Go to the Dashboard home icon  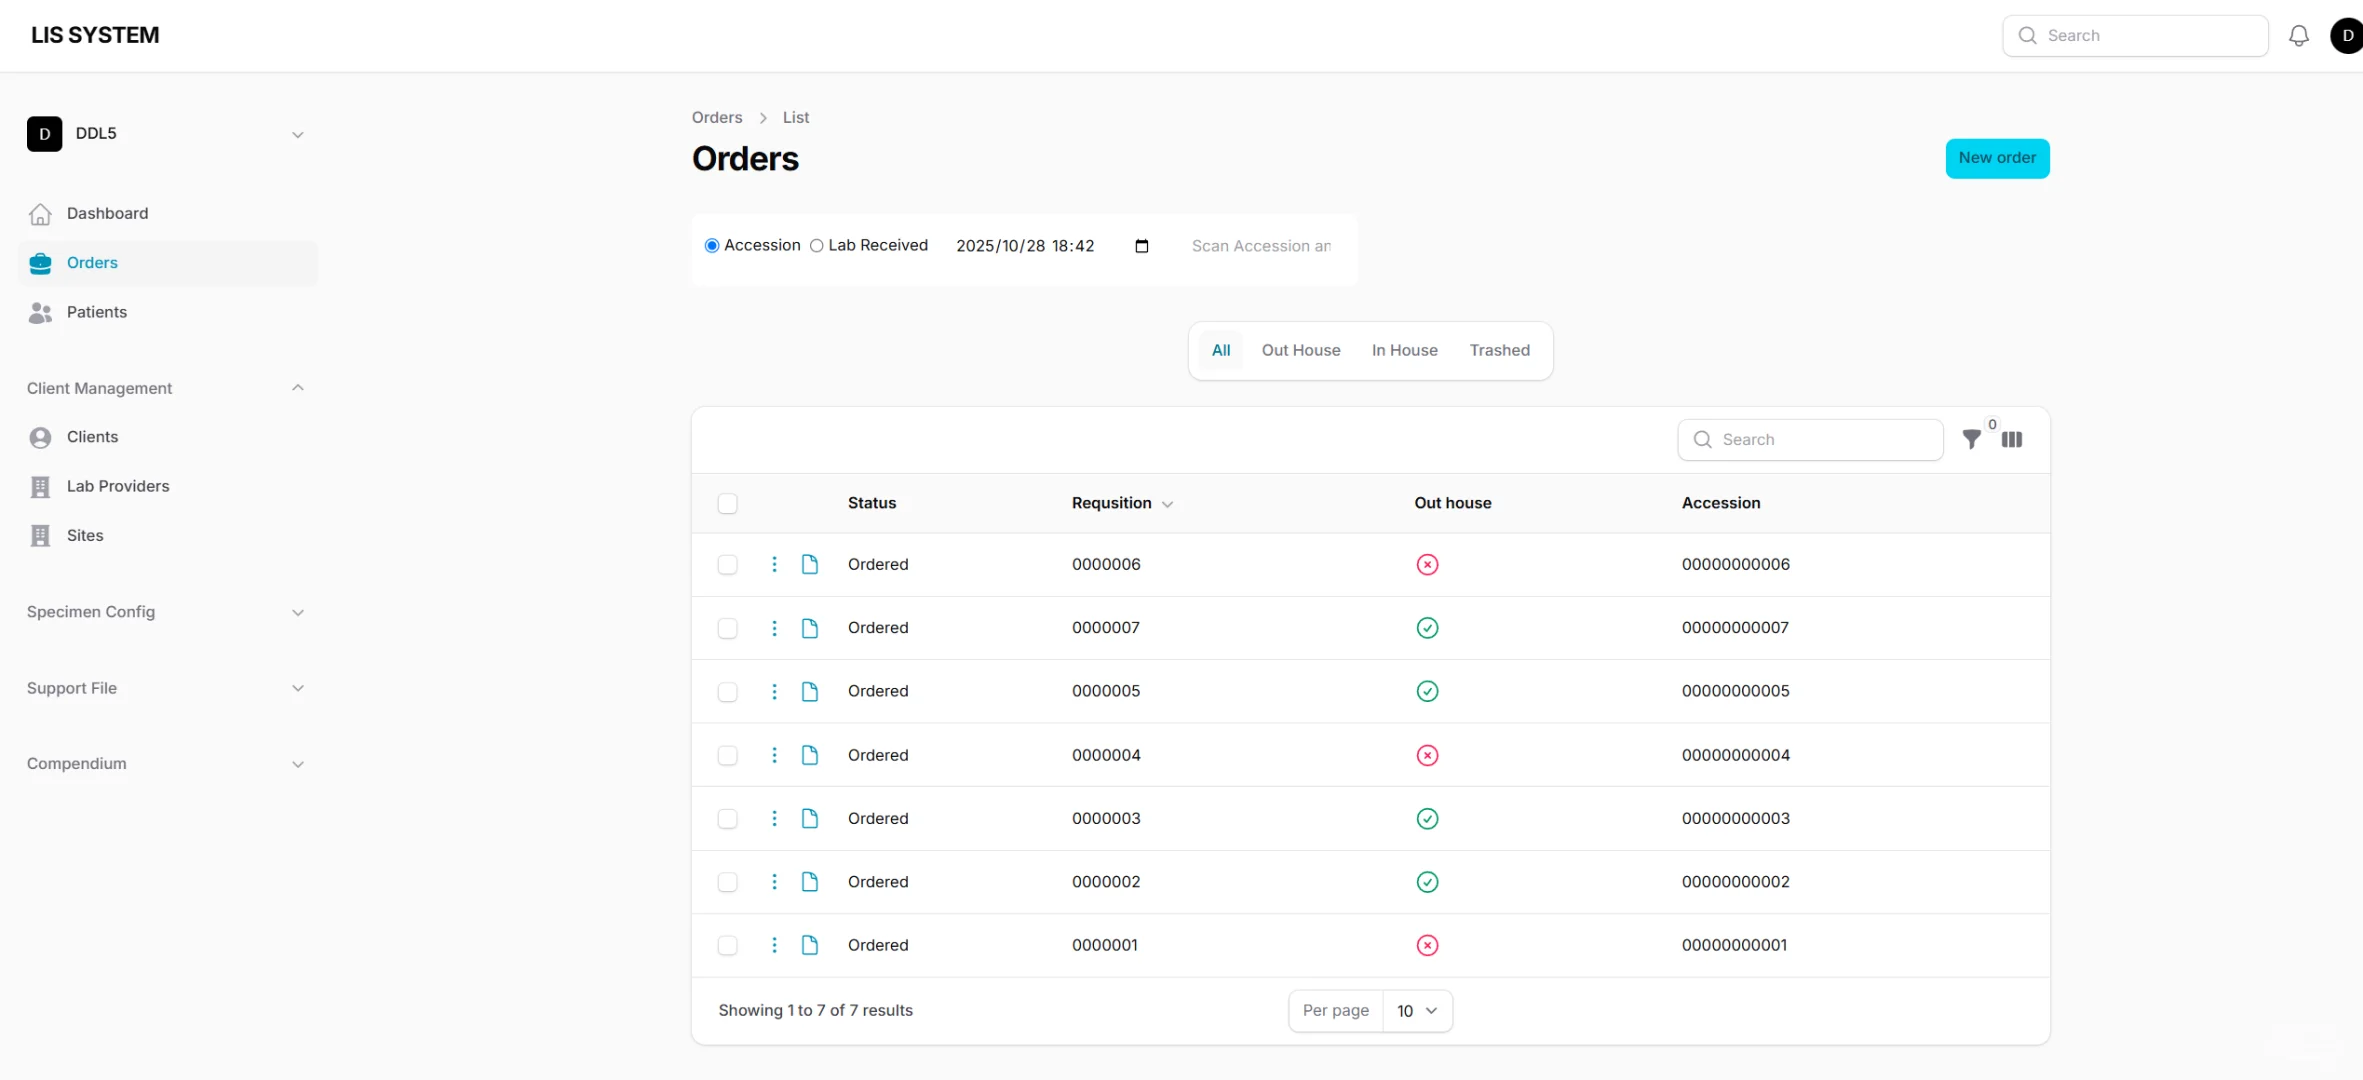40,214
